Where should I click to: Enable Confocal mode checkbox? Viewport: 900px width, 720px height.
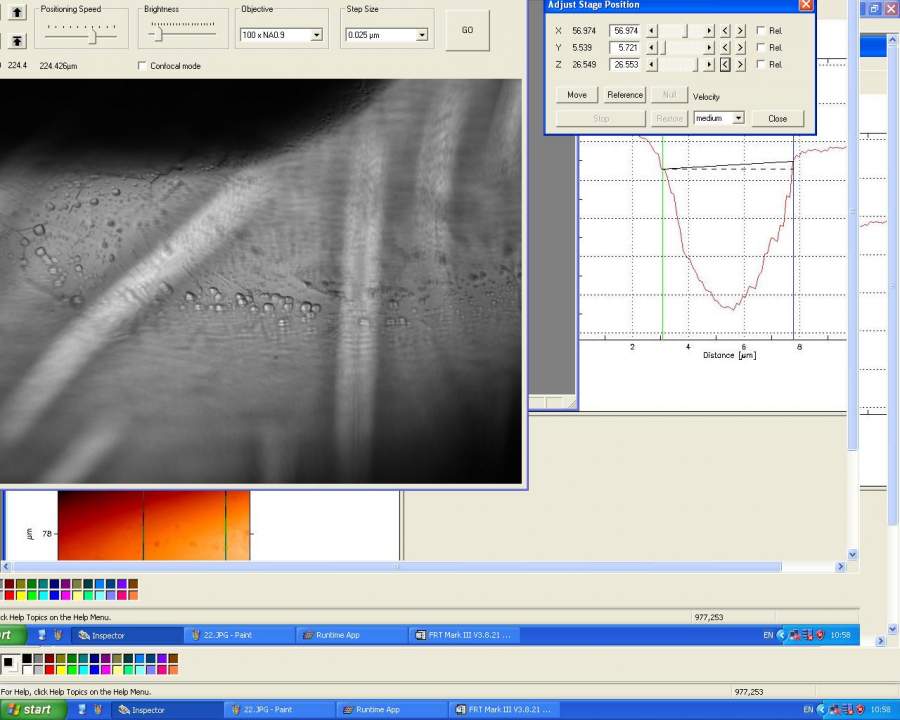point(142,66)
